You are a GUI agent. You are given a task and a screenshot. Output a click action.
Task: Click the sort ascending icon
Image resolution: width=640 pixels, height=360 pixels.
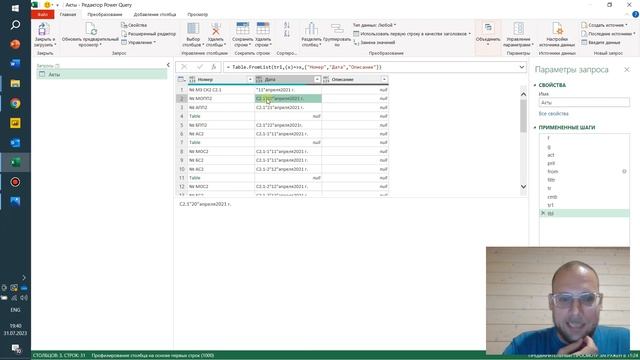287,25
